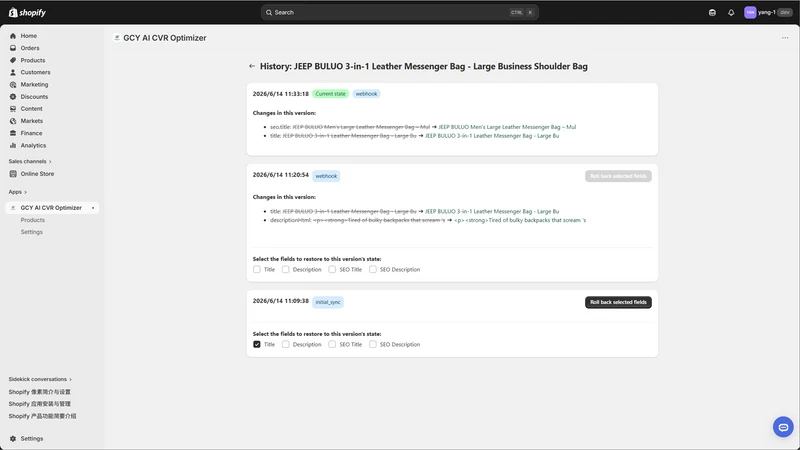Screen dimensions: 800x450
Task: Click the webhook badge on 11:20:54 version
Action: pos(326,176)
